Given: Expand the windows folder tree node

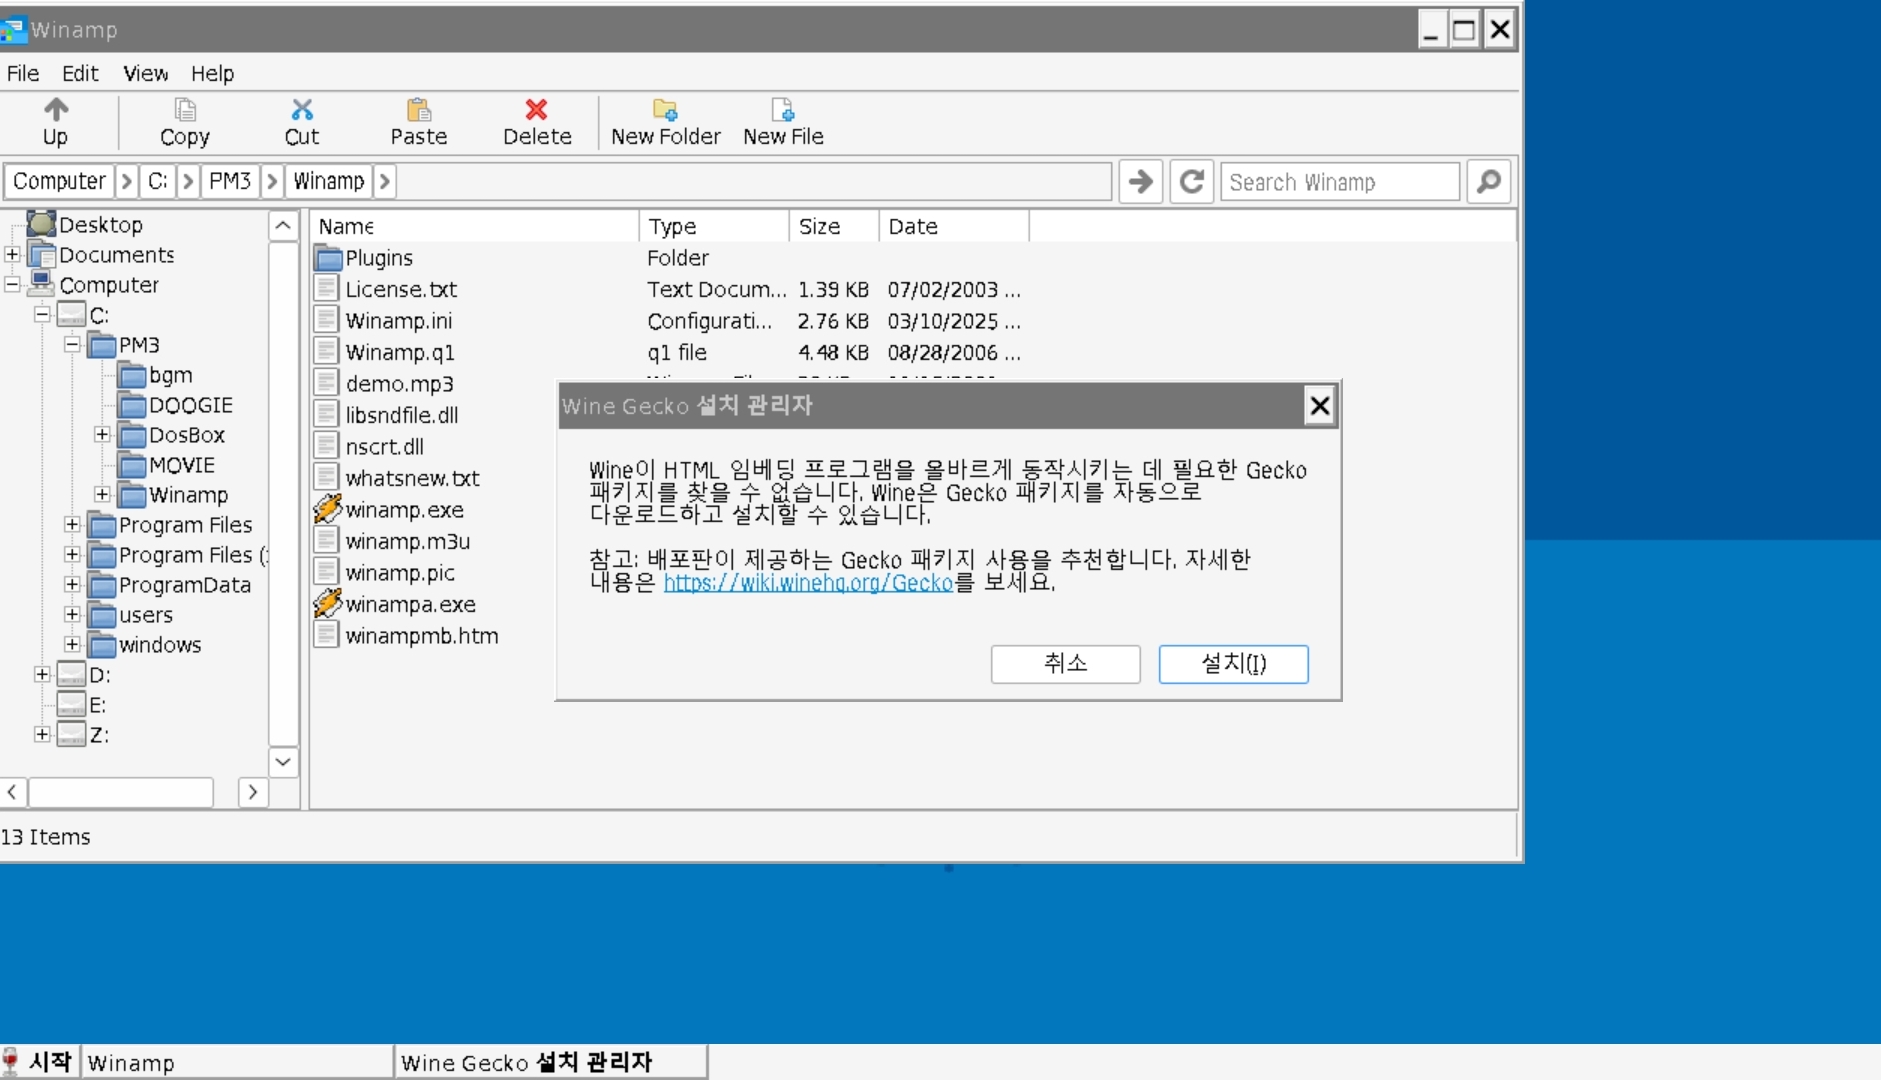Looking at the screenshot, I should point(72,644).
